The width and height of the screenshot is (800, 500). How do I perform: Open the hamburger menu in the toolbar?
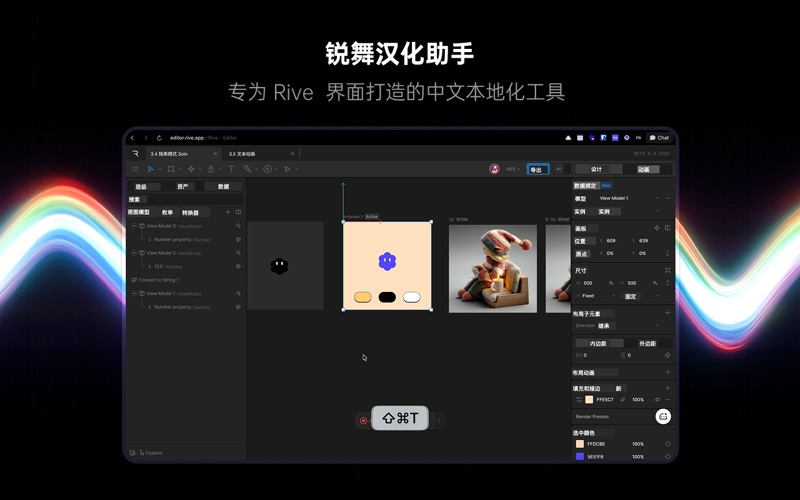135,169
